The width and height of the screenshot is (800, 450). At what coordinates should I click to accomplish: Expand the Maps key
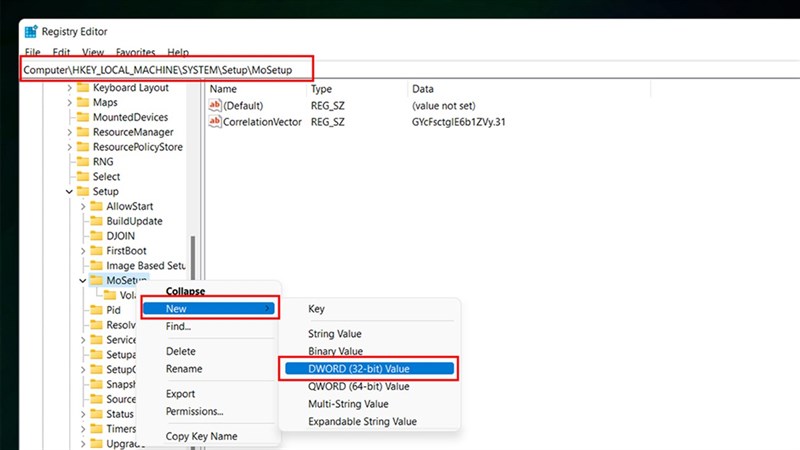pyautogui.click(x=69, y=103)
